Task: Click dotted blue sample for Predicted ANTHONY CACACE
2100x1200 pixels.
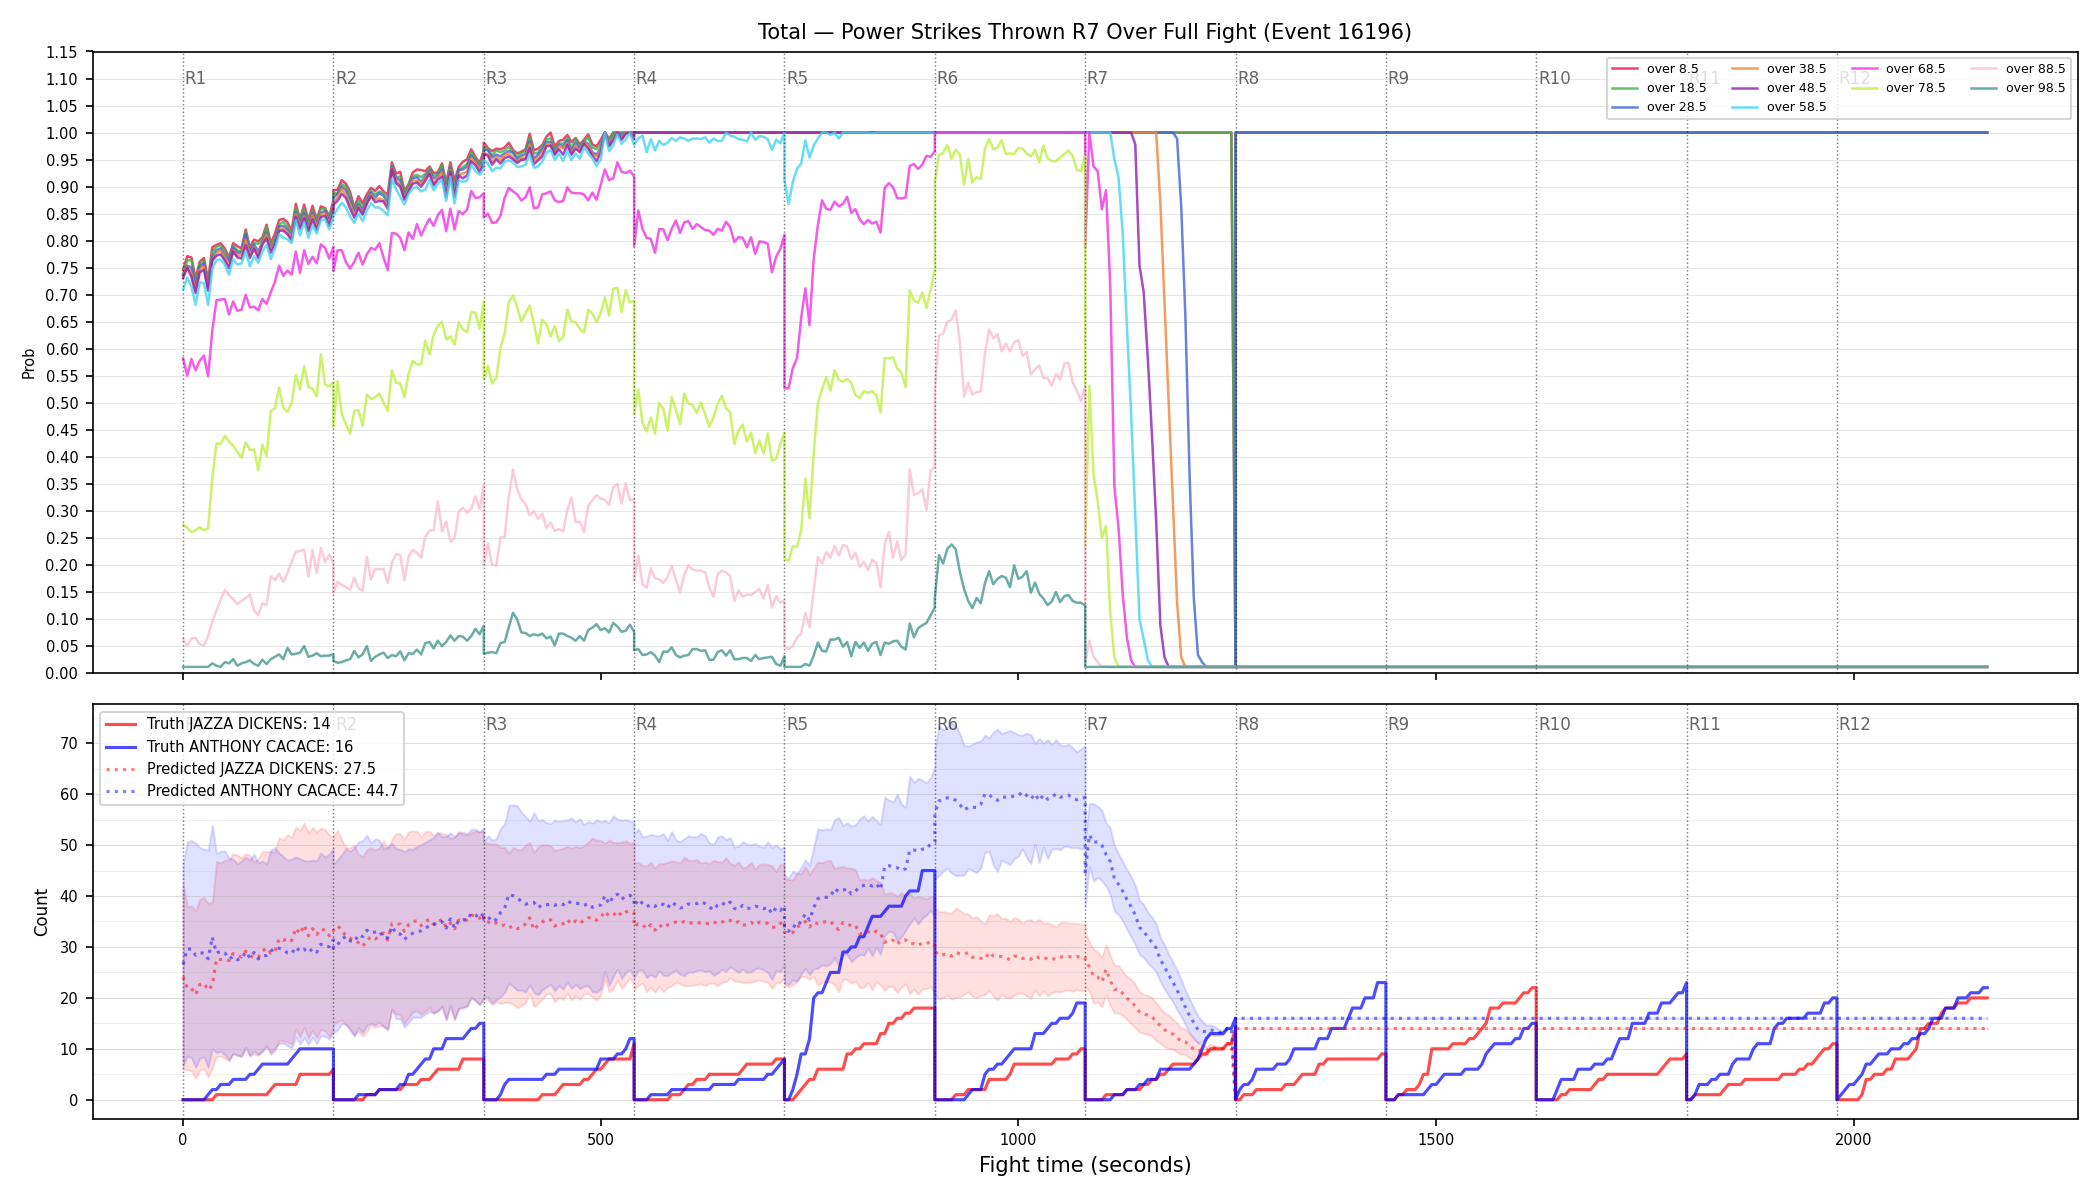Action: pos(122,791)
